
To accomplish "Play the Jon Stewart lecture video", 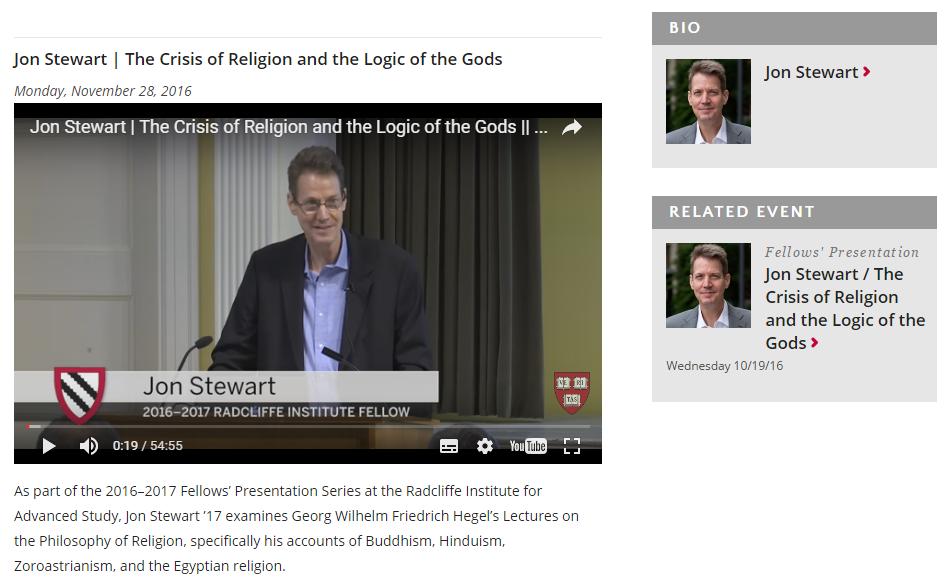I will [x=48, y=446].
